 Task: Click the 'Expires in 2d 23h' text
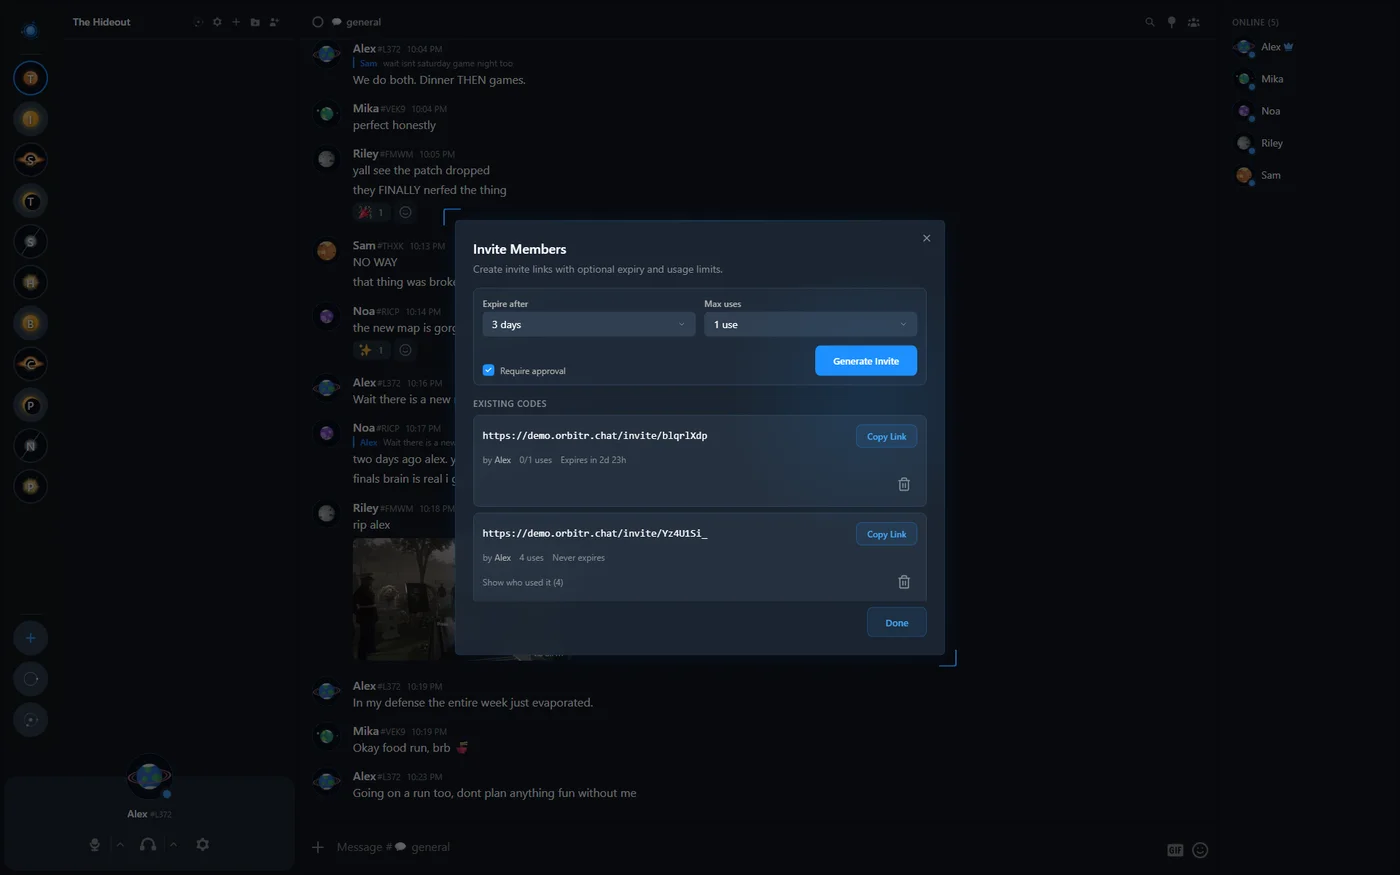593,460
